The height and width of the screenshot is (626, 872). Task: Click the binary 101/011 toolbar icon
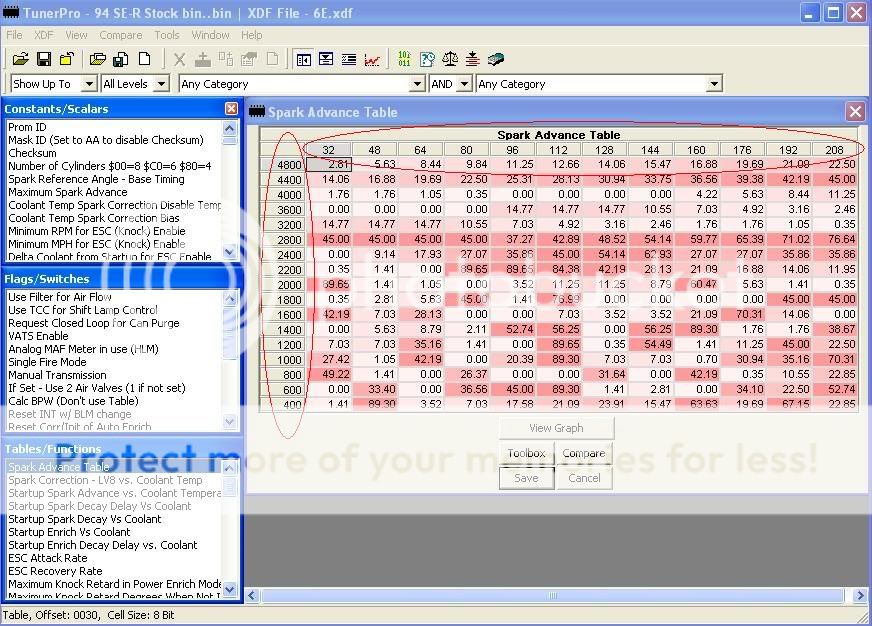click(x=403, y=60)
